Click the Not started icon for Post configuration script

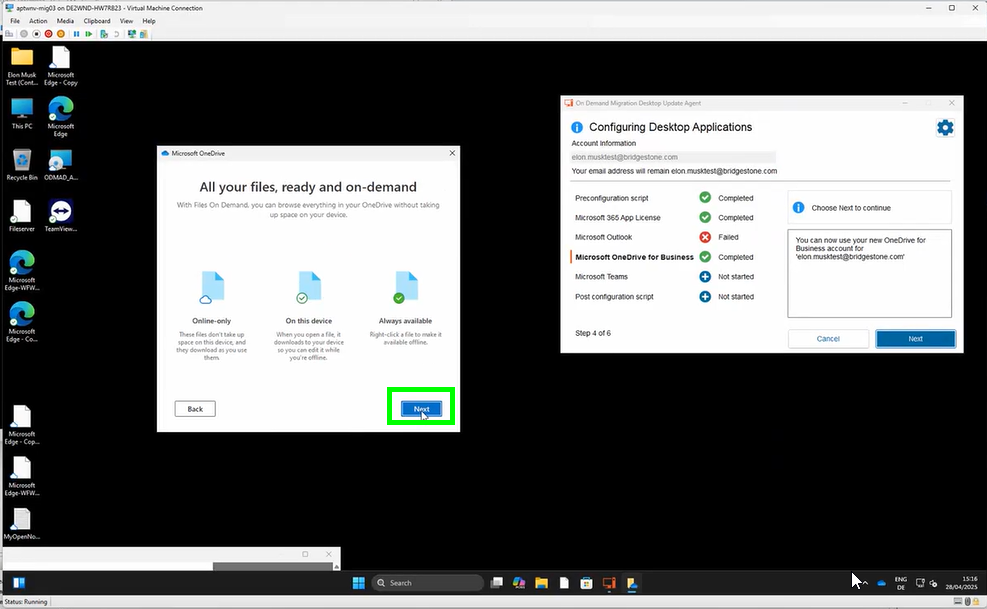tap(705, 297)
